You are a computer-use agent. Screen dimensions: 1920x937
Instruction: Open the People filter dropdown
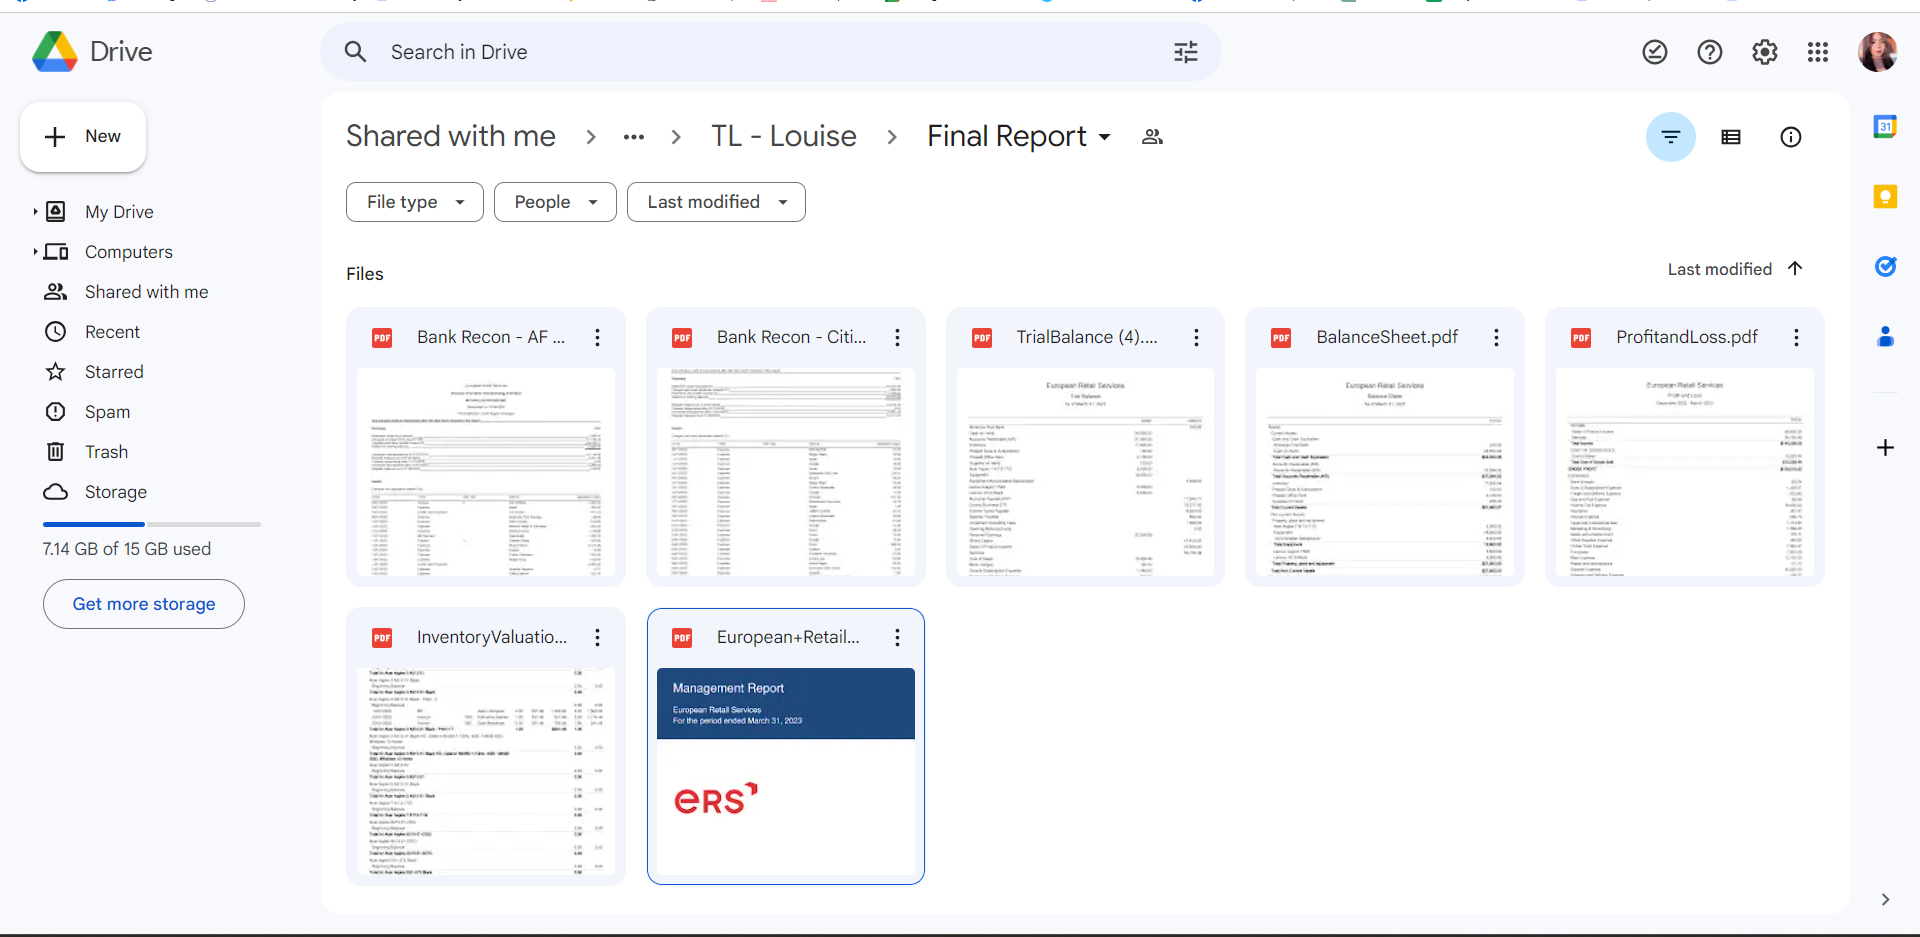[x=555, y=202]
